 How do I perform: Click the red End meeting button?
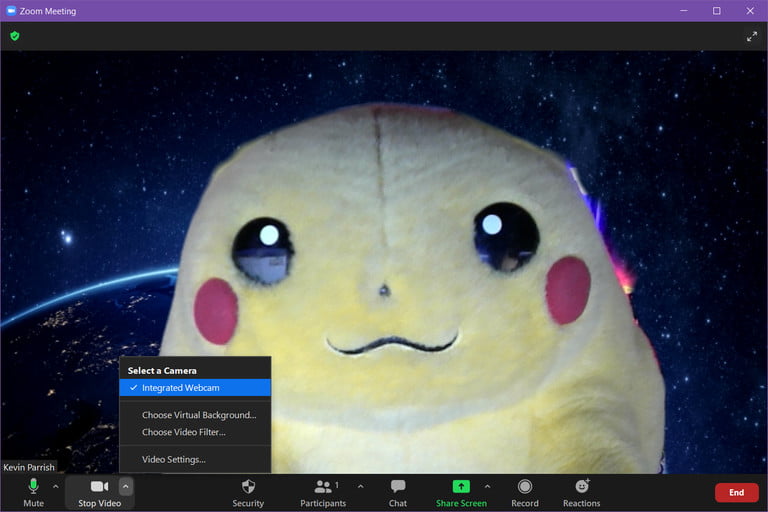click(x=736, y=492)
